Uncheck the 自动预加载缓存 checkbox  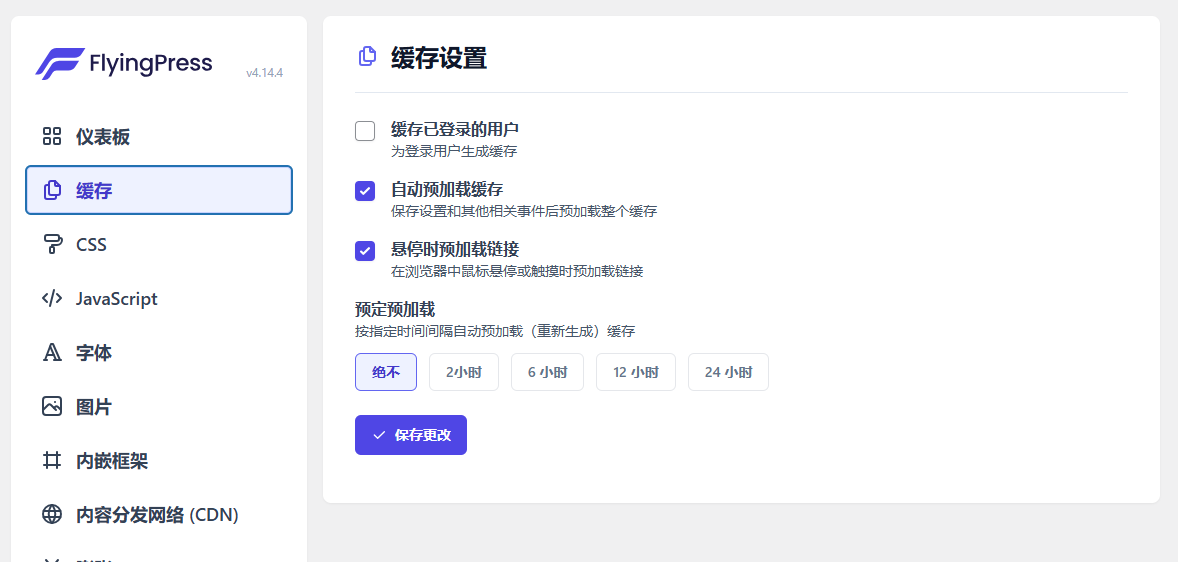click(365, 191)
